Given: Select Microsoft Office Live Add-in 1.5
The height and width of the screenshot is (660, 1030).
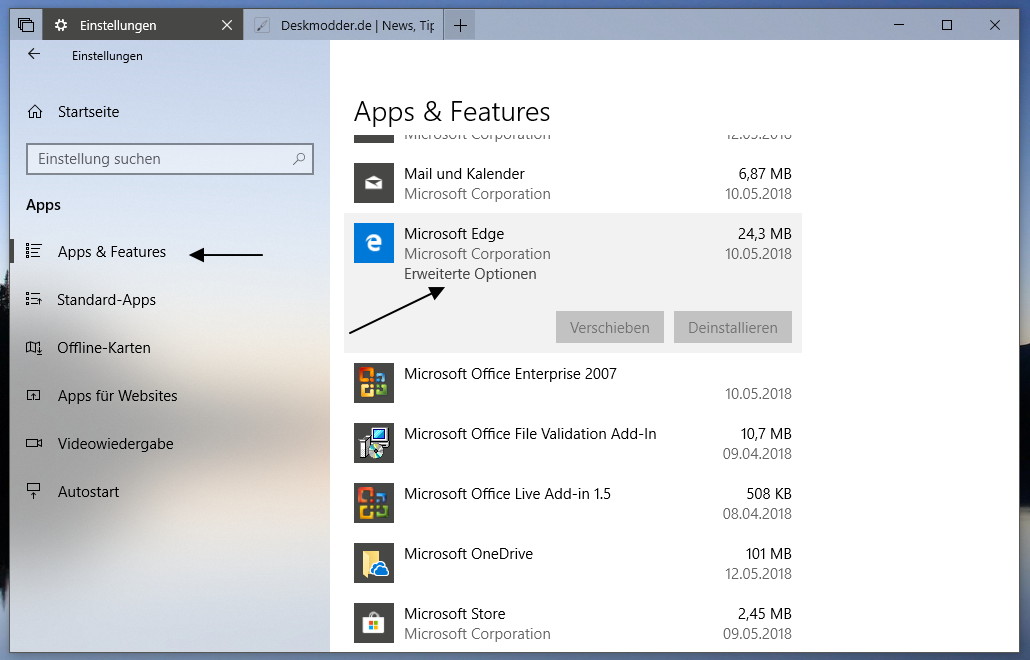Looking at the screenshot, I should [573, 503].
